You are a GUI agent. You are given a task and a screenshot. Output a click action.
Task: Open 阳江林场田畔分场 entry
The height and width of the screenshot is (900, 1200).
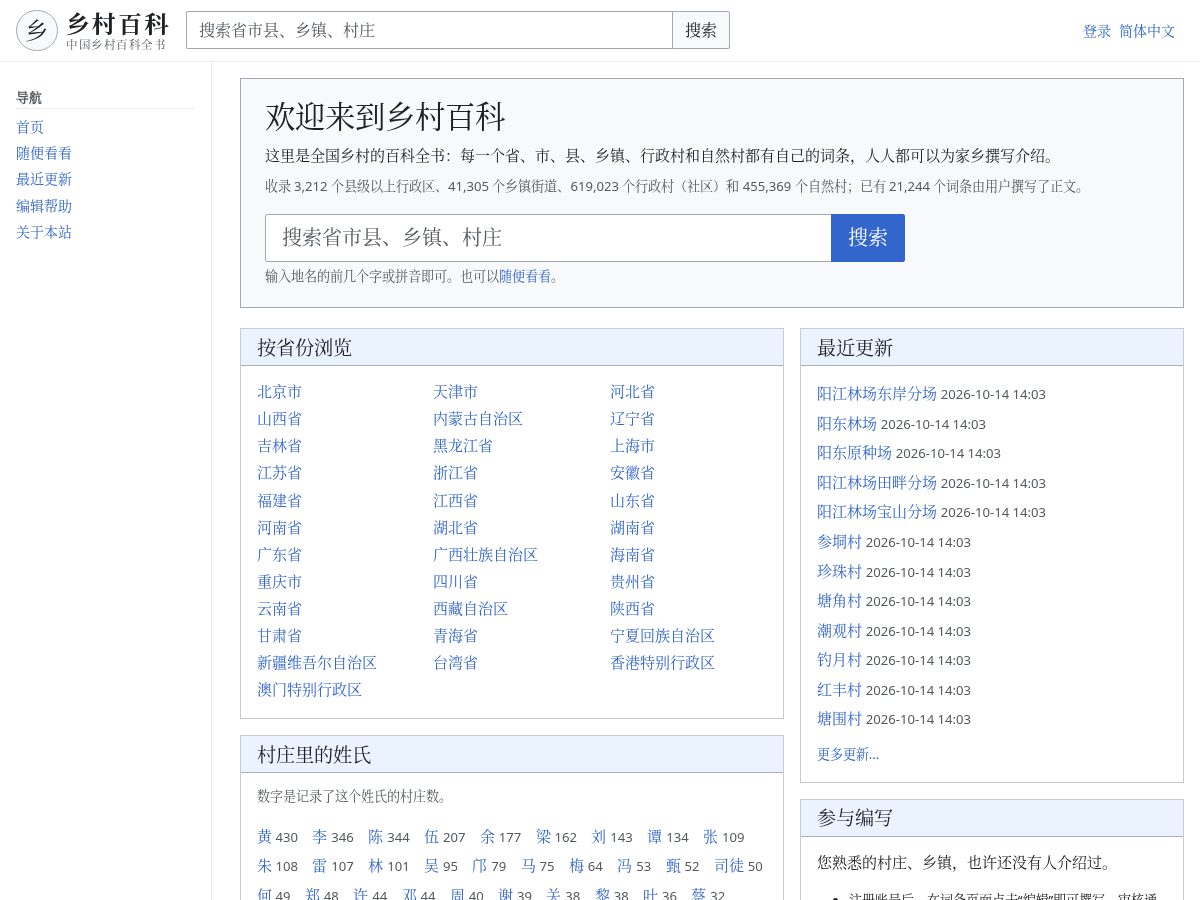[x=877, y=482]
